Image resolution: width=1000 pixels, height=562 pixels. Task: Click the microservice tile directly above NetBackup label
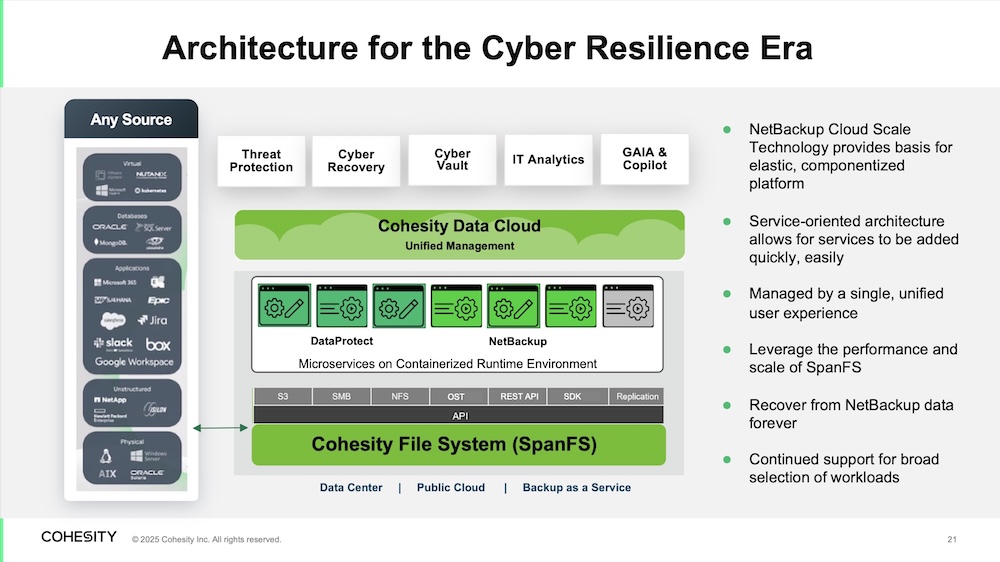click(514, 306)
